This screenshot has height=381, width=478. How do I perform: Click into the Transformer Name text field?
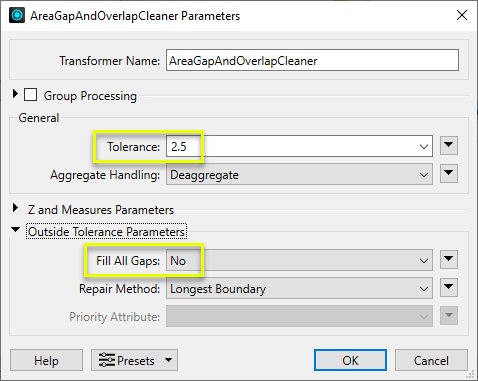[x=312, y=60]
